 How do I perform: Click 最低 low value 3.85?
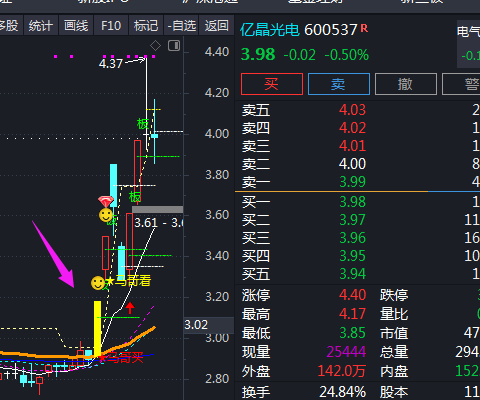[x=352, y=333]
